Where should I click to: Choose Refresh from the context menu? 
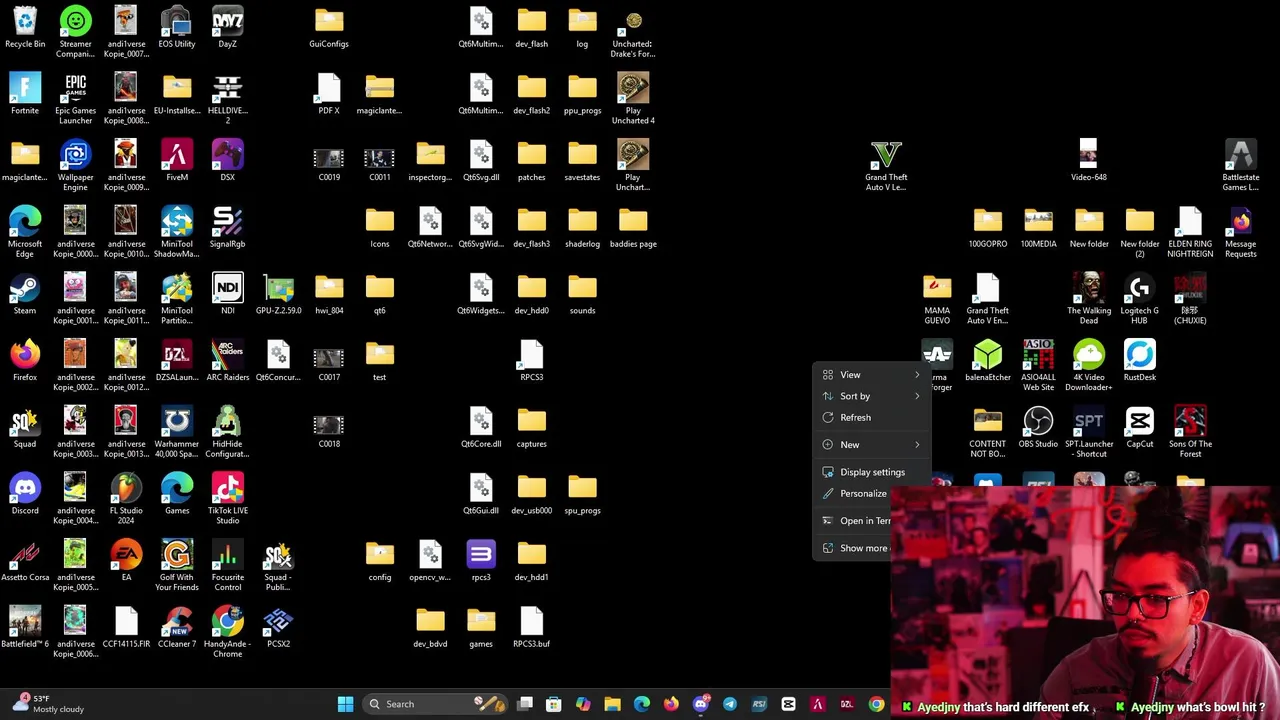[871, 418]
